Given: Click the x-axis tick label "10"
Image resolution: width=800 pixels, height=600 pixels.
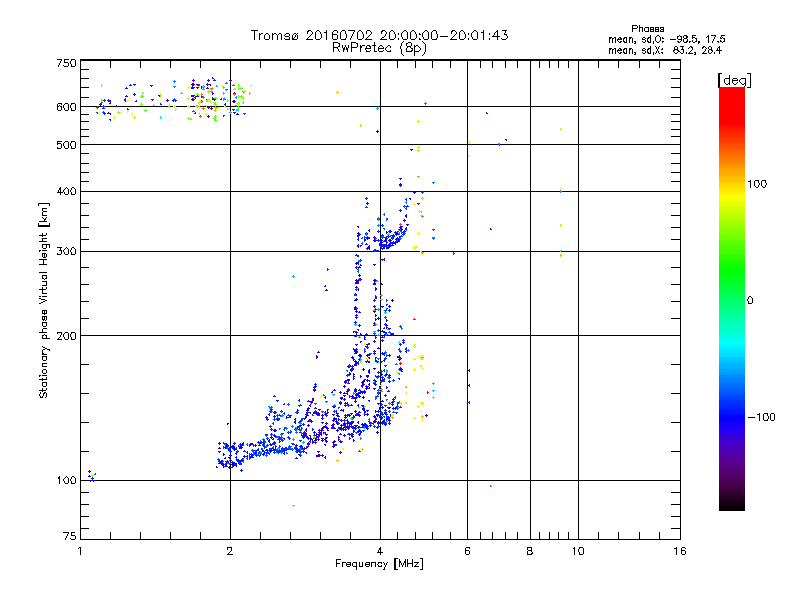Looking at the screenshot, I should [x=578, y=551].
